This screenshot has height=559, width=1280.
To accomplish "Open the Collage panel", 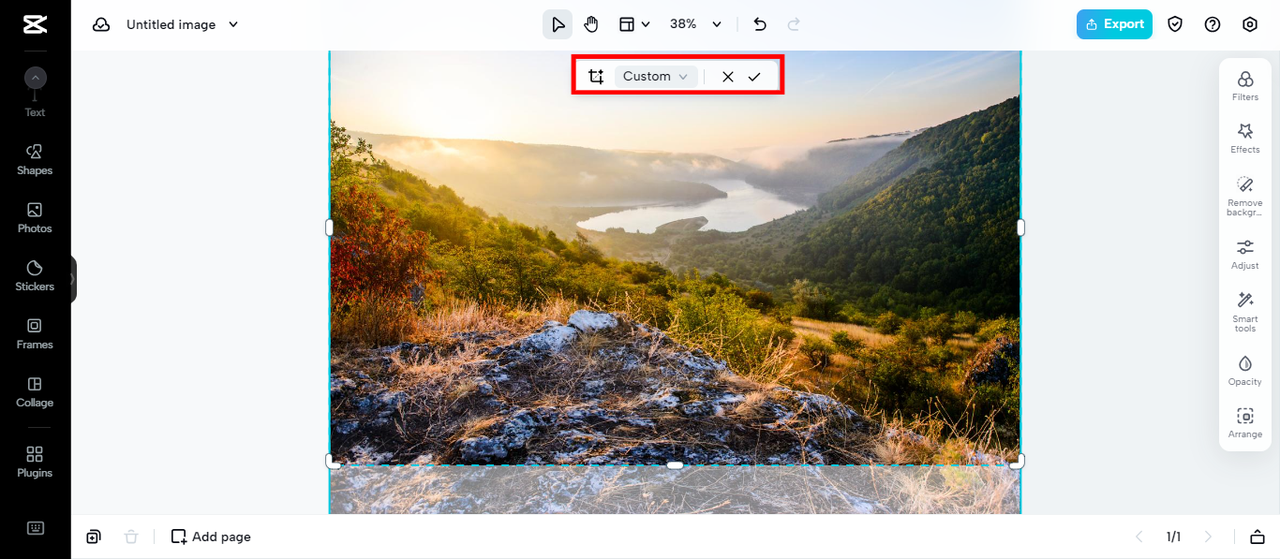I will click(35, 391).
